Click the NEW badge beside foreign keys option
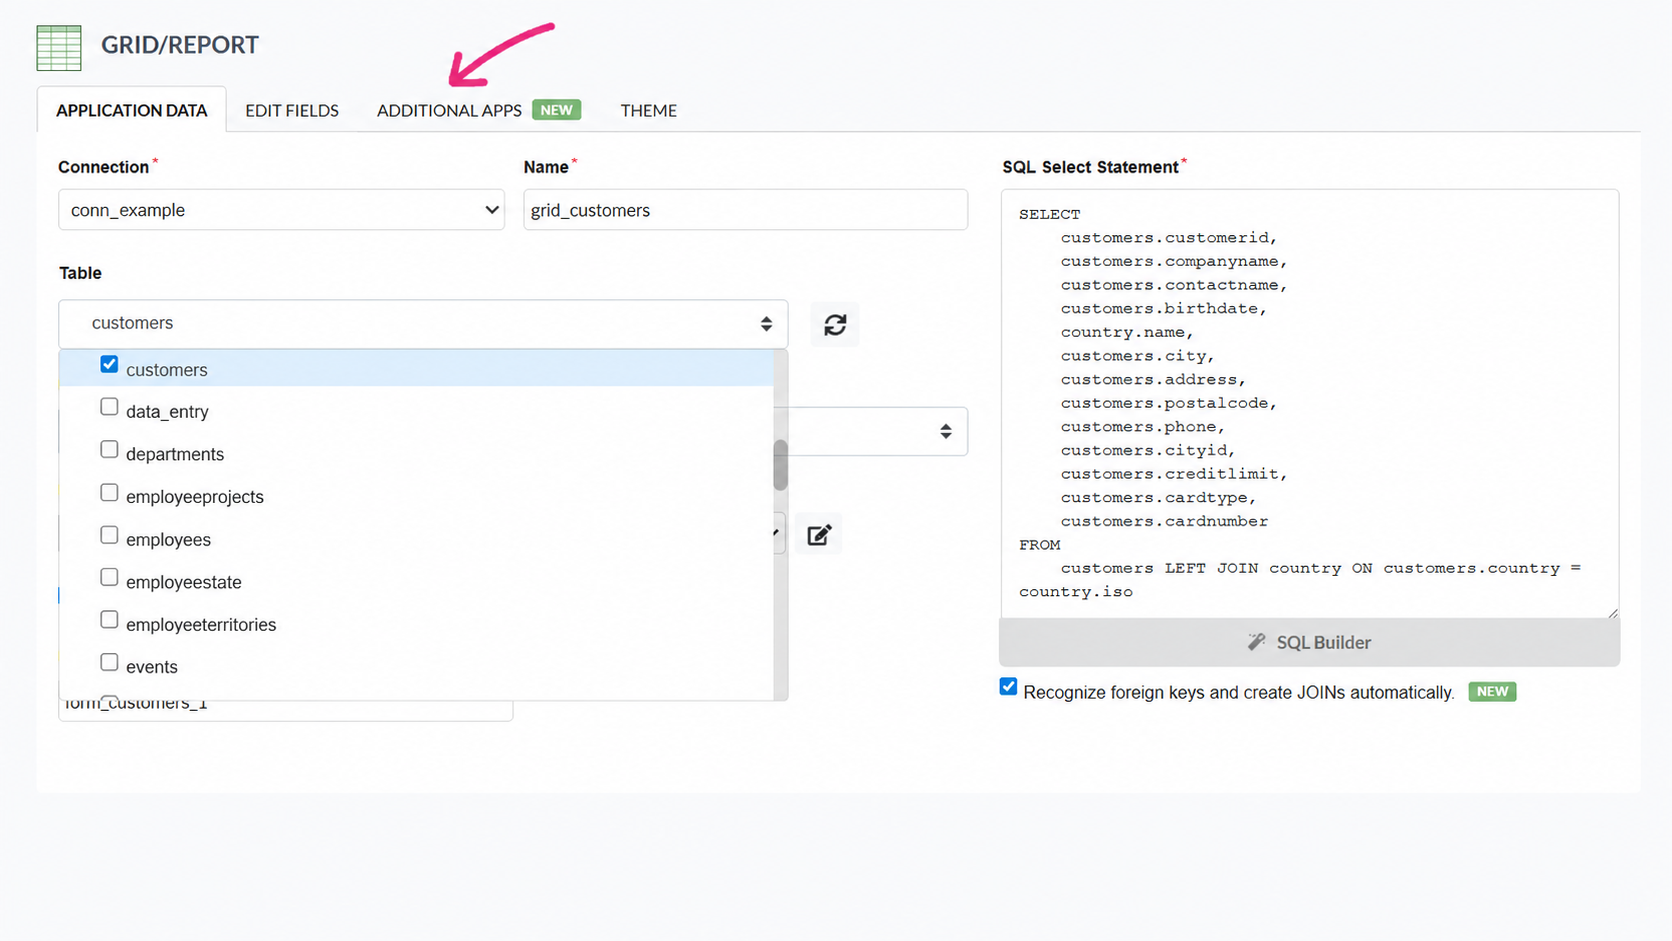This screenshot has width=1672, height=941. (1492, 691)
